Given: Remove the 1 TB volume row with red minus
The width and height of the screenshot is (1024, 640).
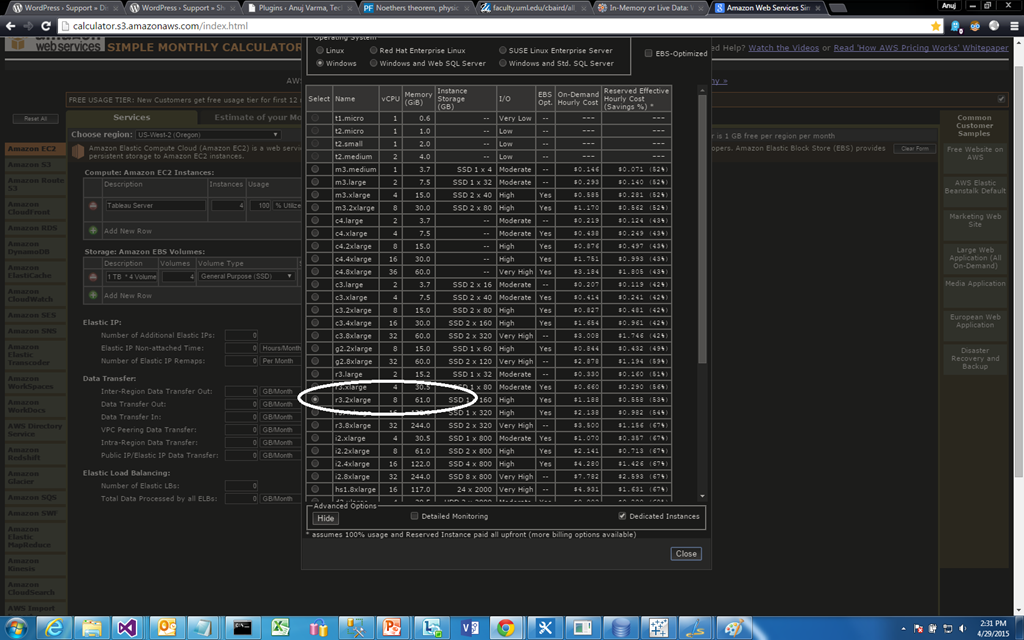Looking at the screenshot, I should point(93,277).
